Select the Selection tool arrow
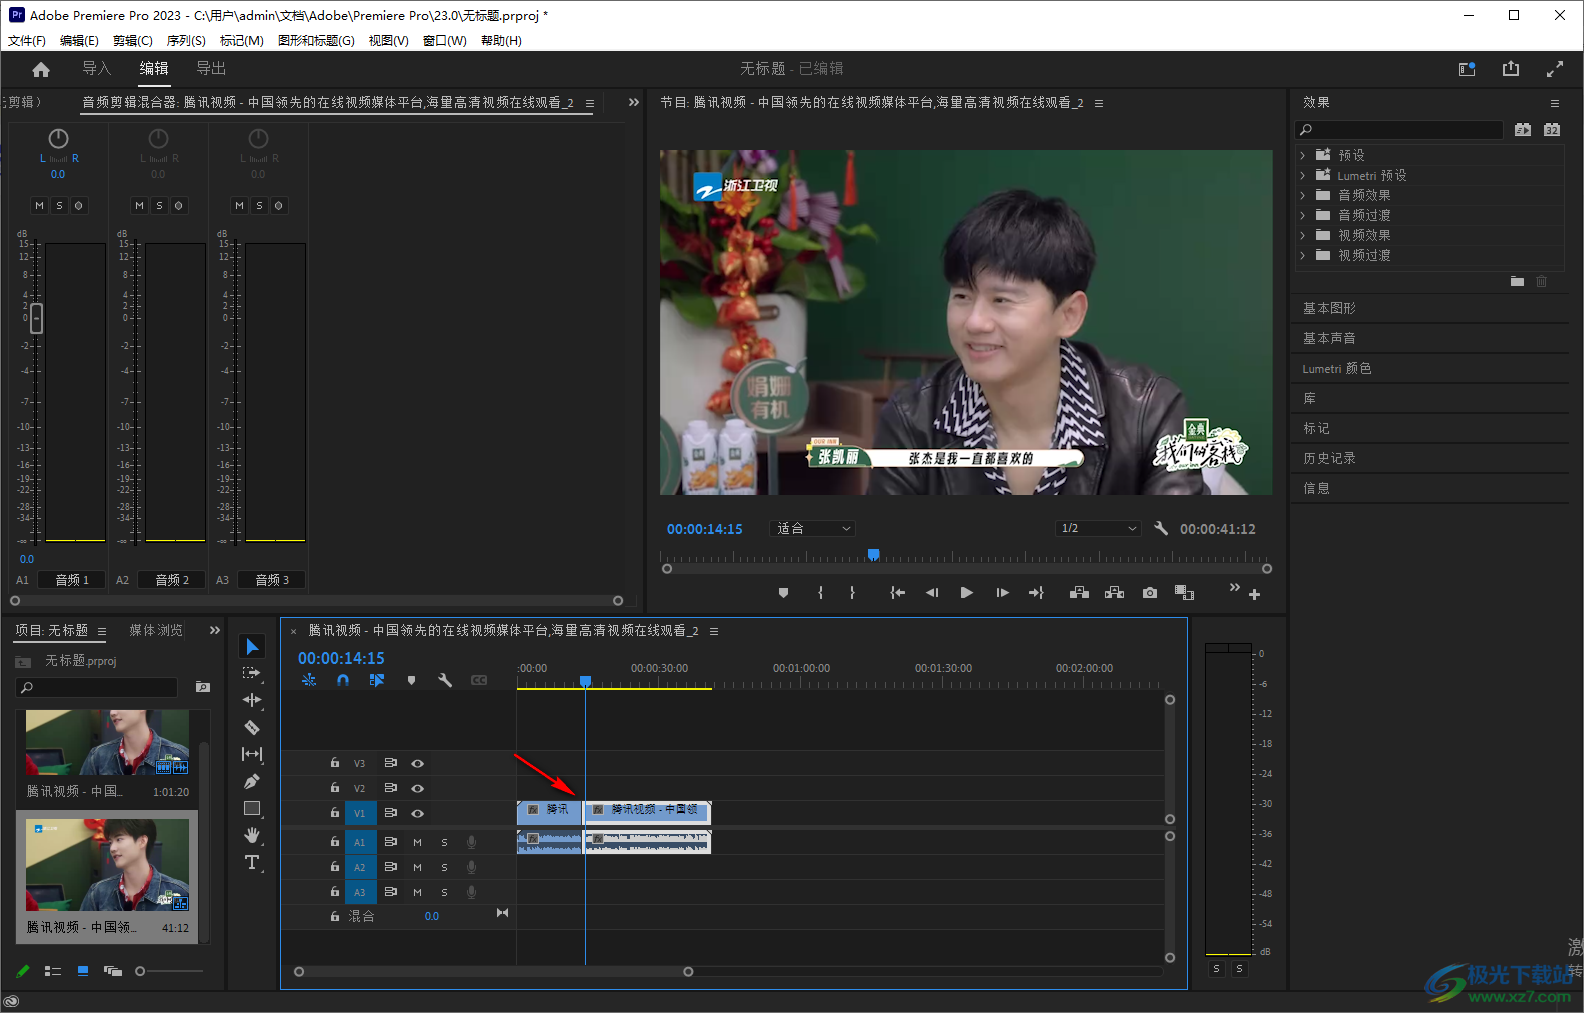This screenshot has width=1584, height=1013. click(252, 647)
